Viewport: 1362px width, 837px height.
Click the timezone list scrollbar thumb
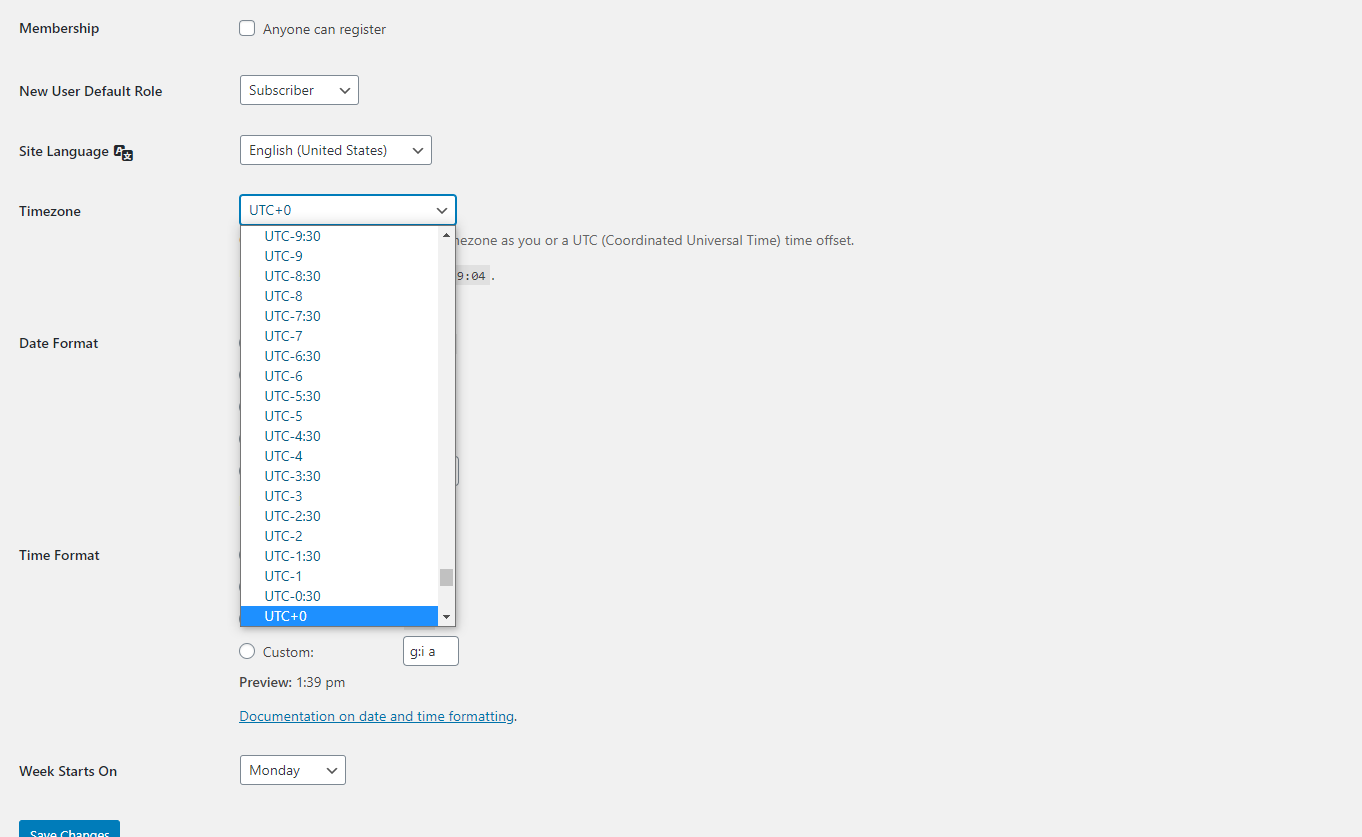pos(446,577)
